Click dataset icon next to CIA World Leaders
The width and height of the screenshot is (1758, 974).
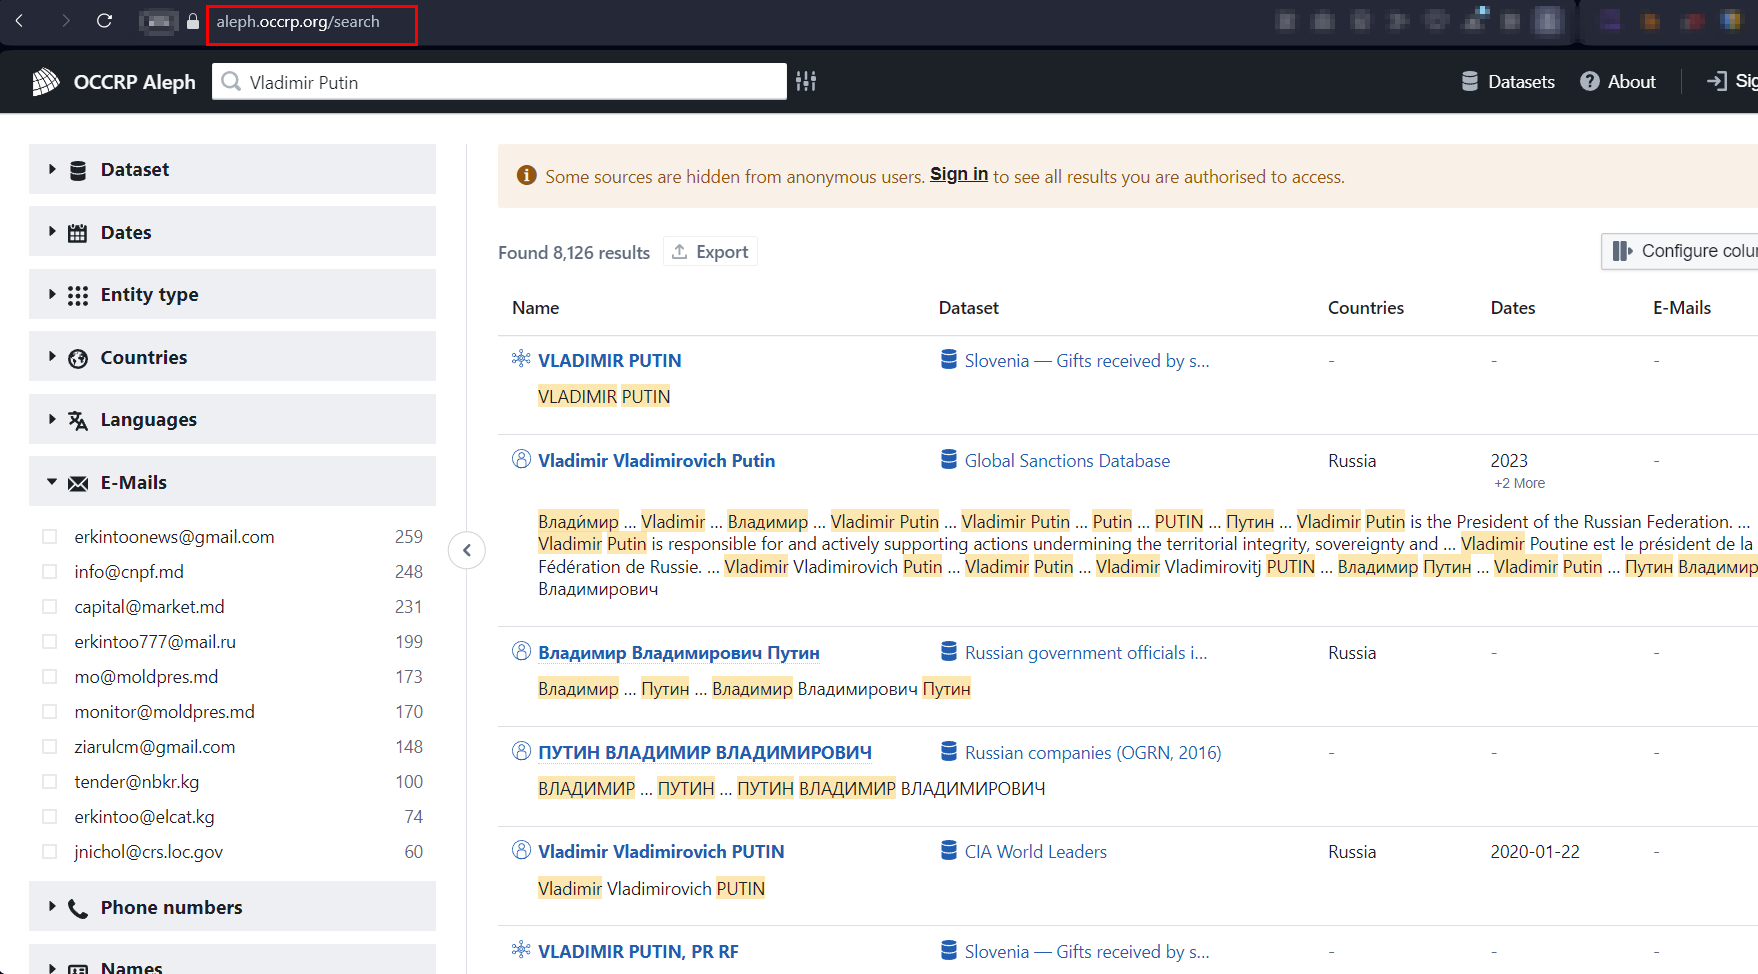(x=949, y=851)
